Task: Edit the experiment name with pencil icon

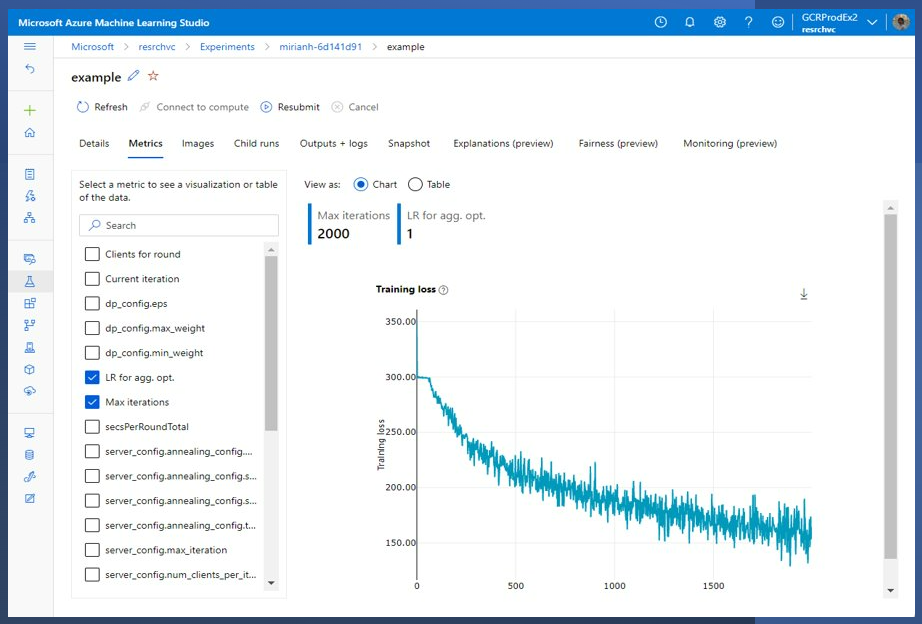Action: point(135,77)
